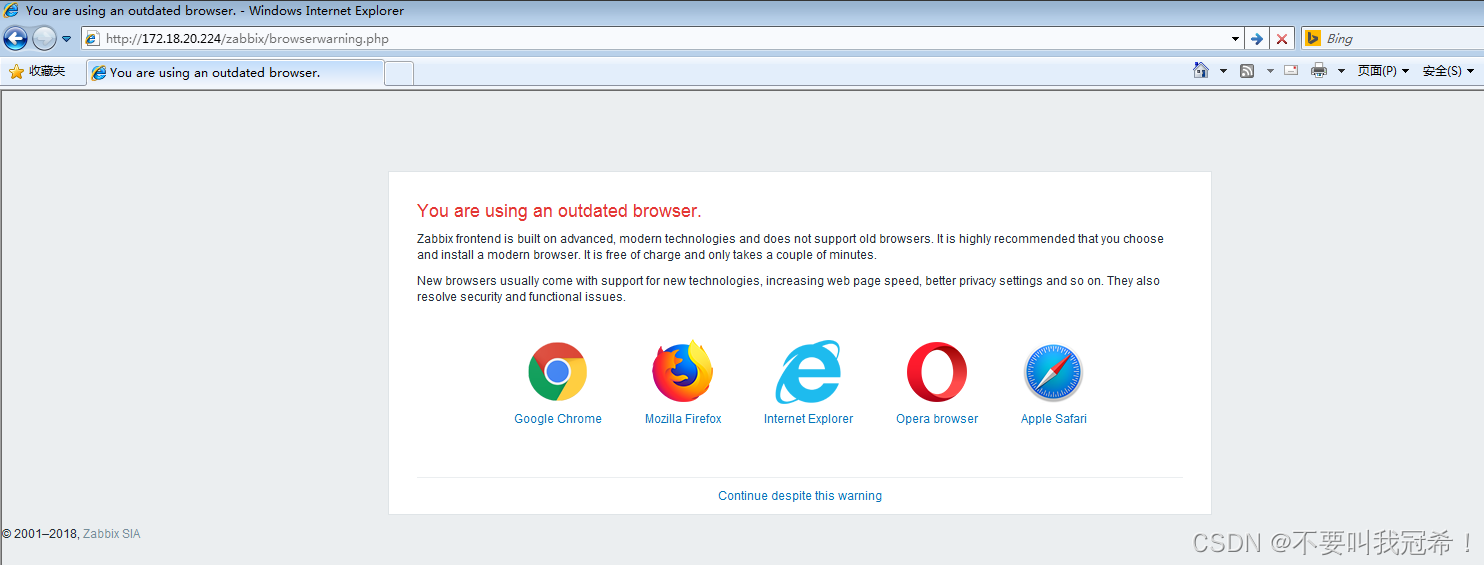Open Favorites (收藏夹) star button

[x=37, y=72]
